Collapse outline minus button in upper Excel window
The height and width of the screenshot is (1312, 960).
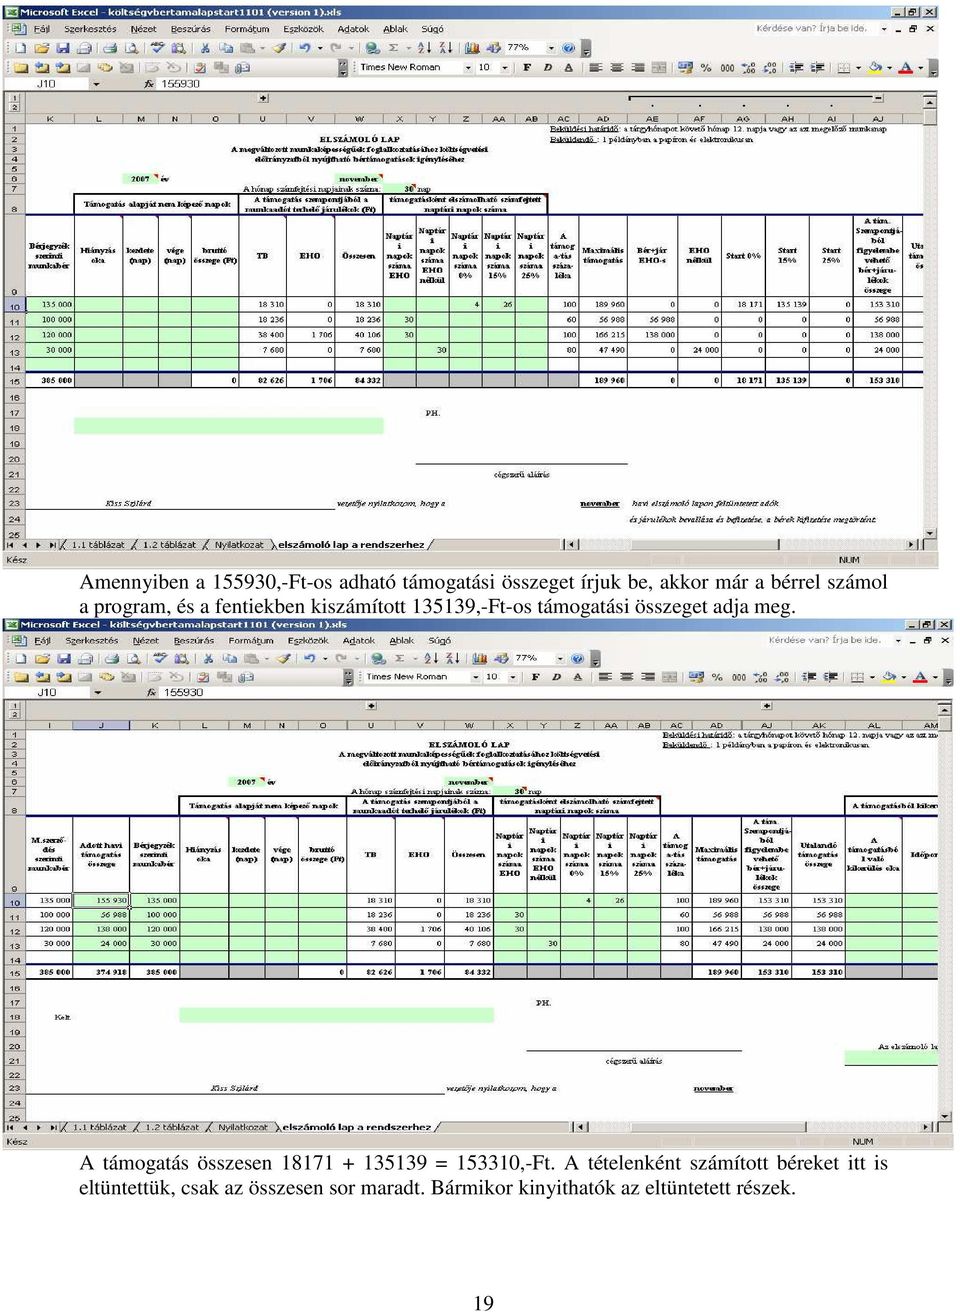(879, 98)
